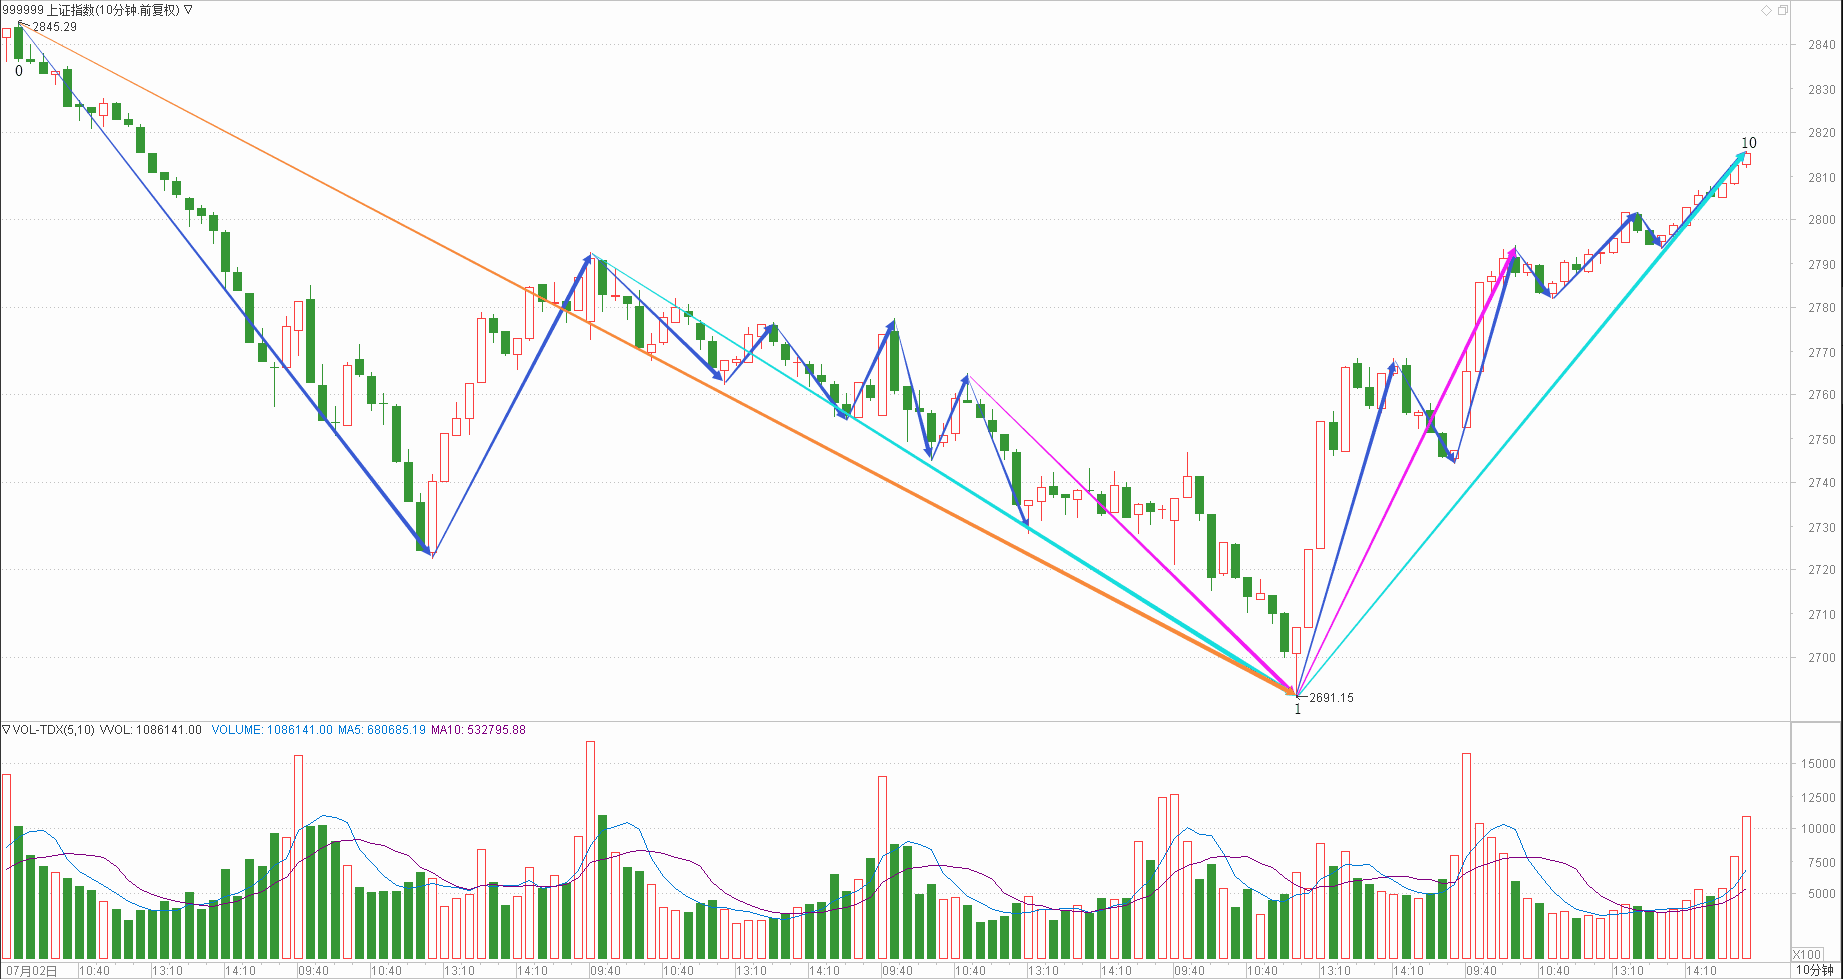This screenshot has height=979, width=1843.
Task: Click the VOLUME value label in indicator header
Action: pyautogui.click(x=272, y=730)
